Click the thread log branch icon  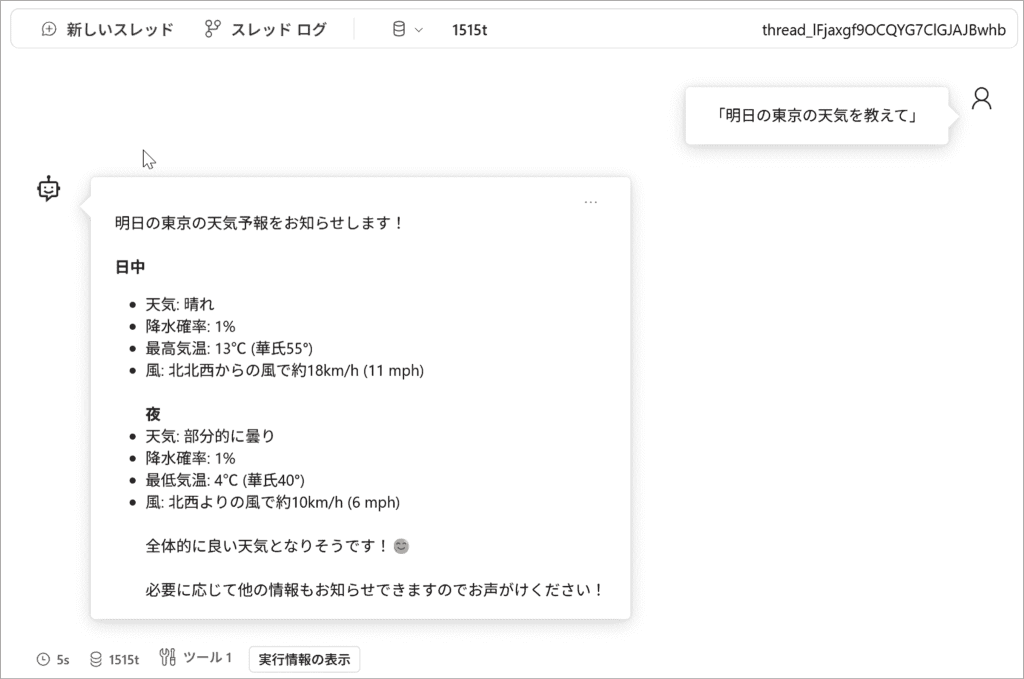212,30
